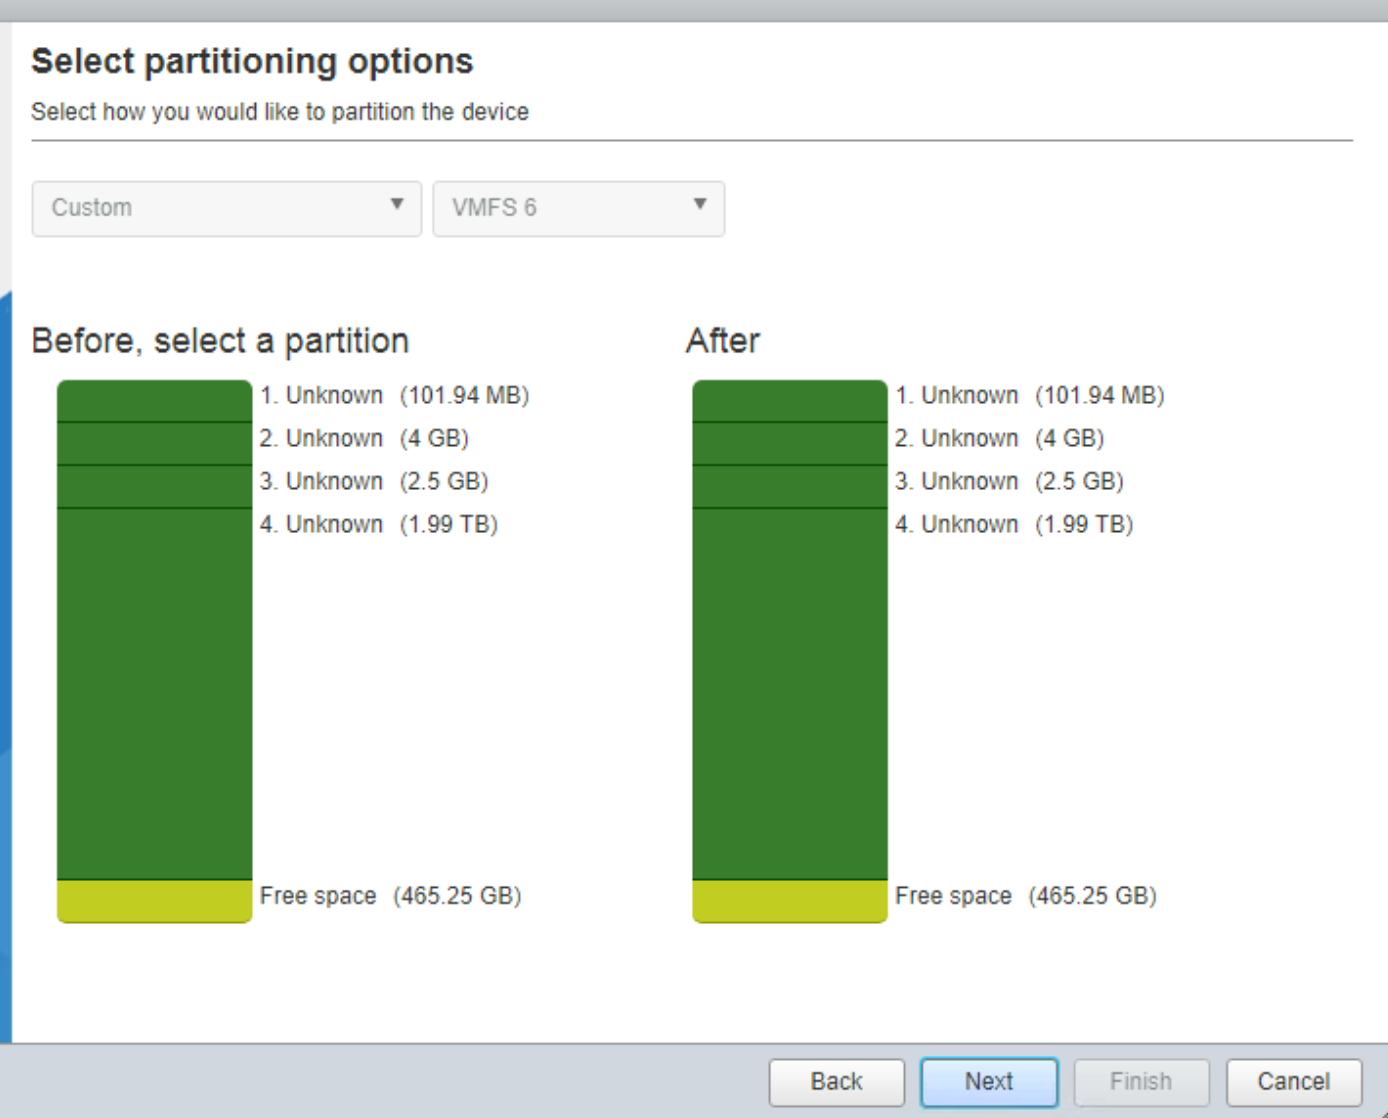Click the free space block in After diagram
Image resolution: width=1388 pixels, height=1118 pixels.
click(x=789, y=901)
